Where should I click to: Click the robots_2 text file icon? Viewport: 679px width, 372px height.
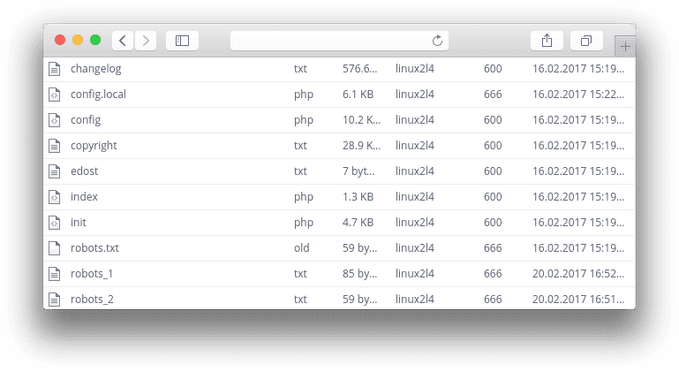[54, 299]
